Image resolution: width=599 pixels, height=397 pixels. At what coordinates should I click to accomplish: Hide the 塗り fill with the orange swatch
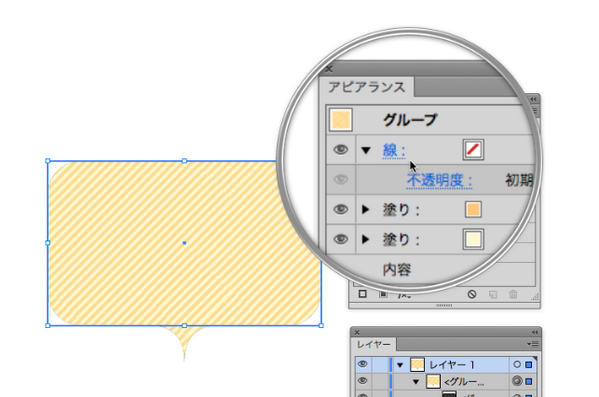(x=341, y=209)
